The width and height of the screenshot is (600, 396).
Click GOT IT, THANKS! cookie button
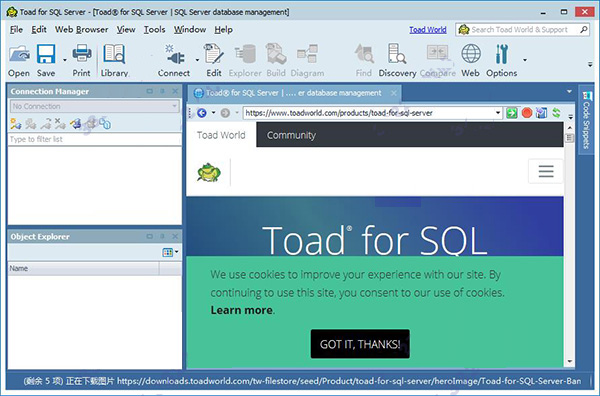pos(360,344)
